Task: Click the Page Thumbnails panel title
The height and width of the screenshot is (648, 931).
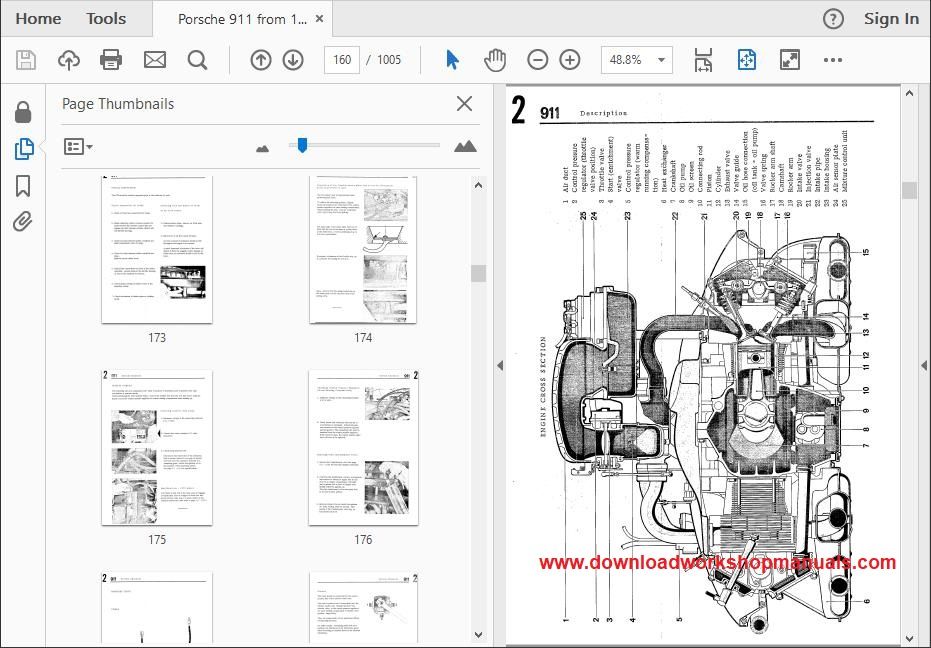Action: [118, 104]
